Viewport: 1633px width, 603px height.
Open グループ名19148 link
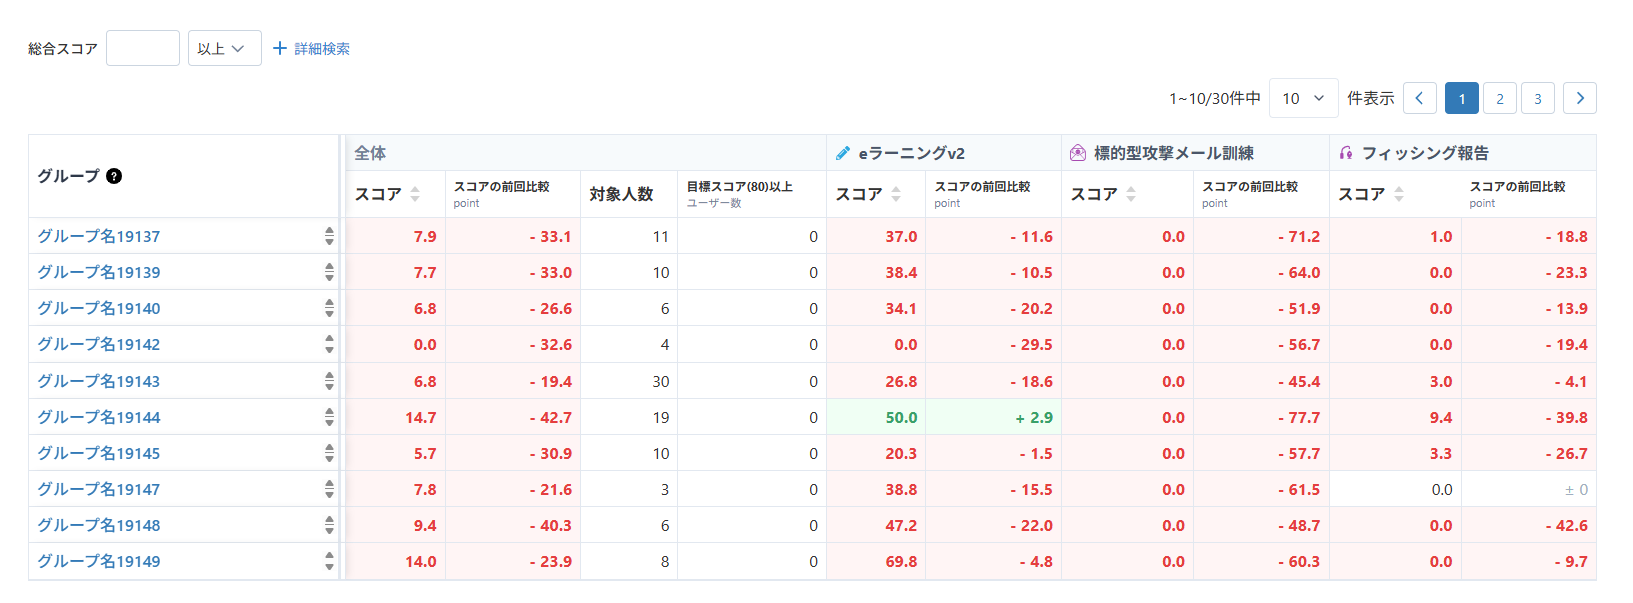pyautogui.click(x=99, y=525)
